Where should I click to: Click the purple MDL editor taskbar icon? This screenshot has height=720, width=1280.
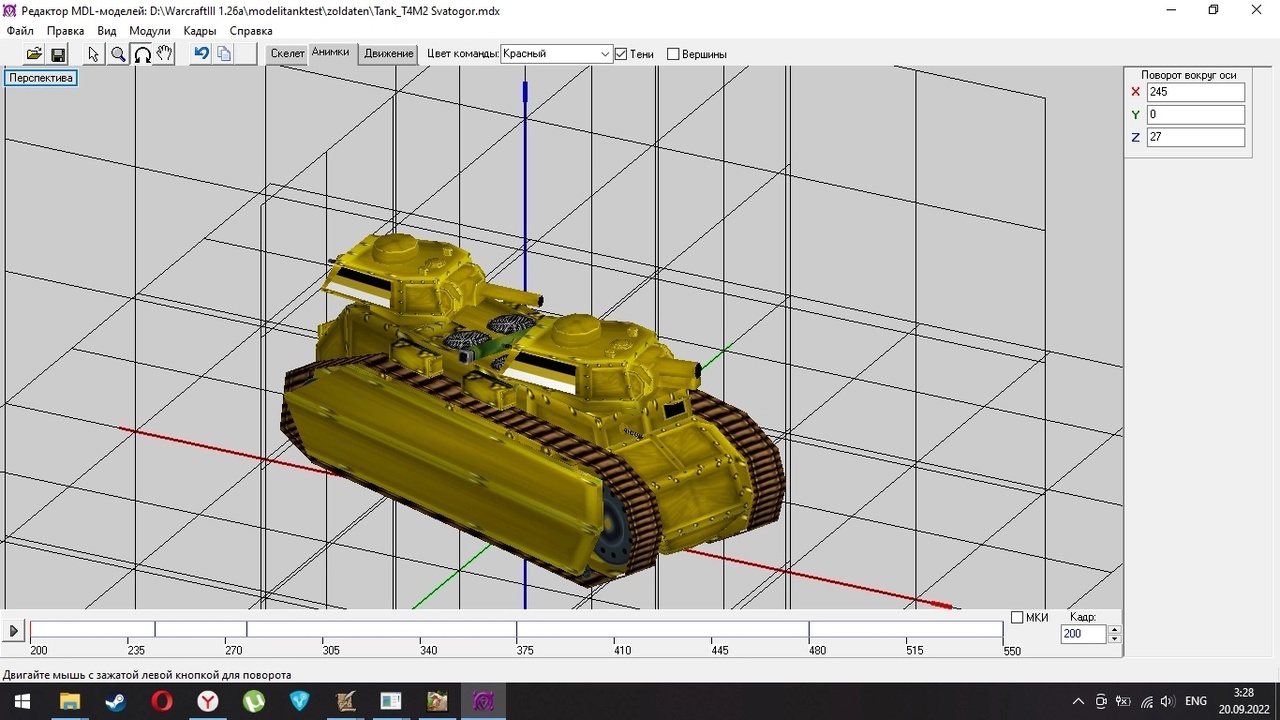point(483,701)
